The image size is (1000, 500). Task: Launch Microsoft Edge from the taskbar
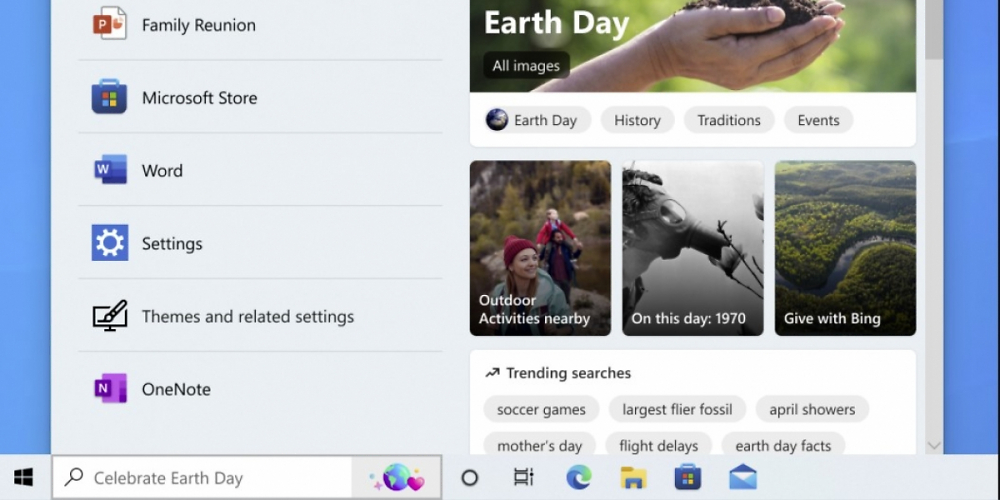coord(578,477)
